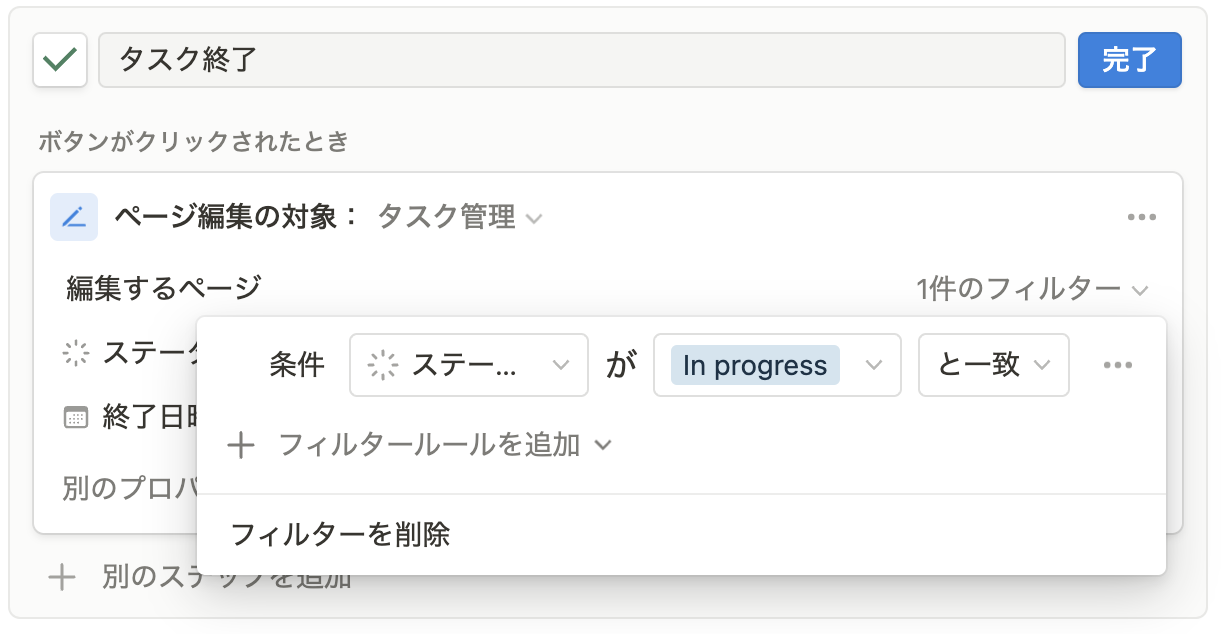Click the タスク終了 button name field
The image size is (1222, 634).
pyautogui.click(x=581, y=60)
